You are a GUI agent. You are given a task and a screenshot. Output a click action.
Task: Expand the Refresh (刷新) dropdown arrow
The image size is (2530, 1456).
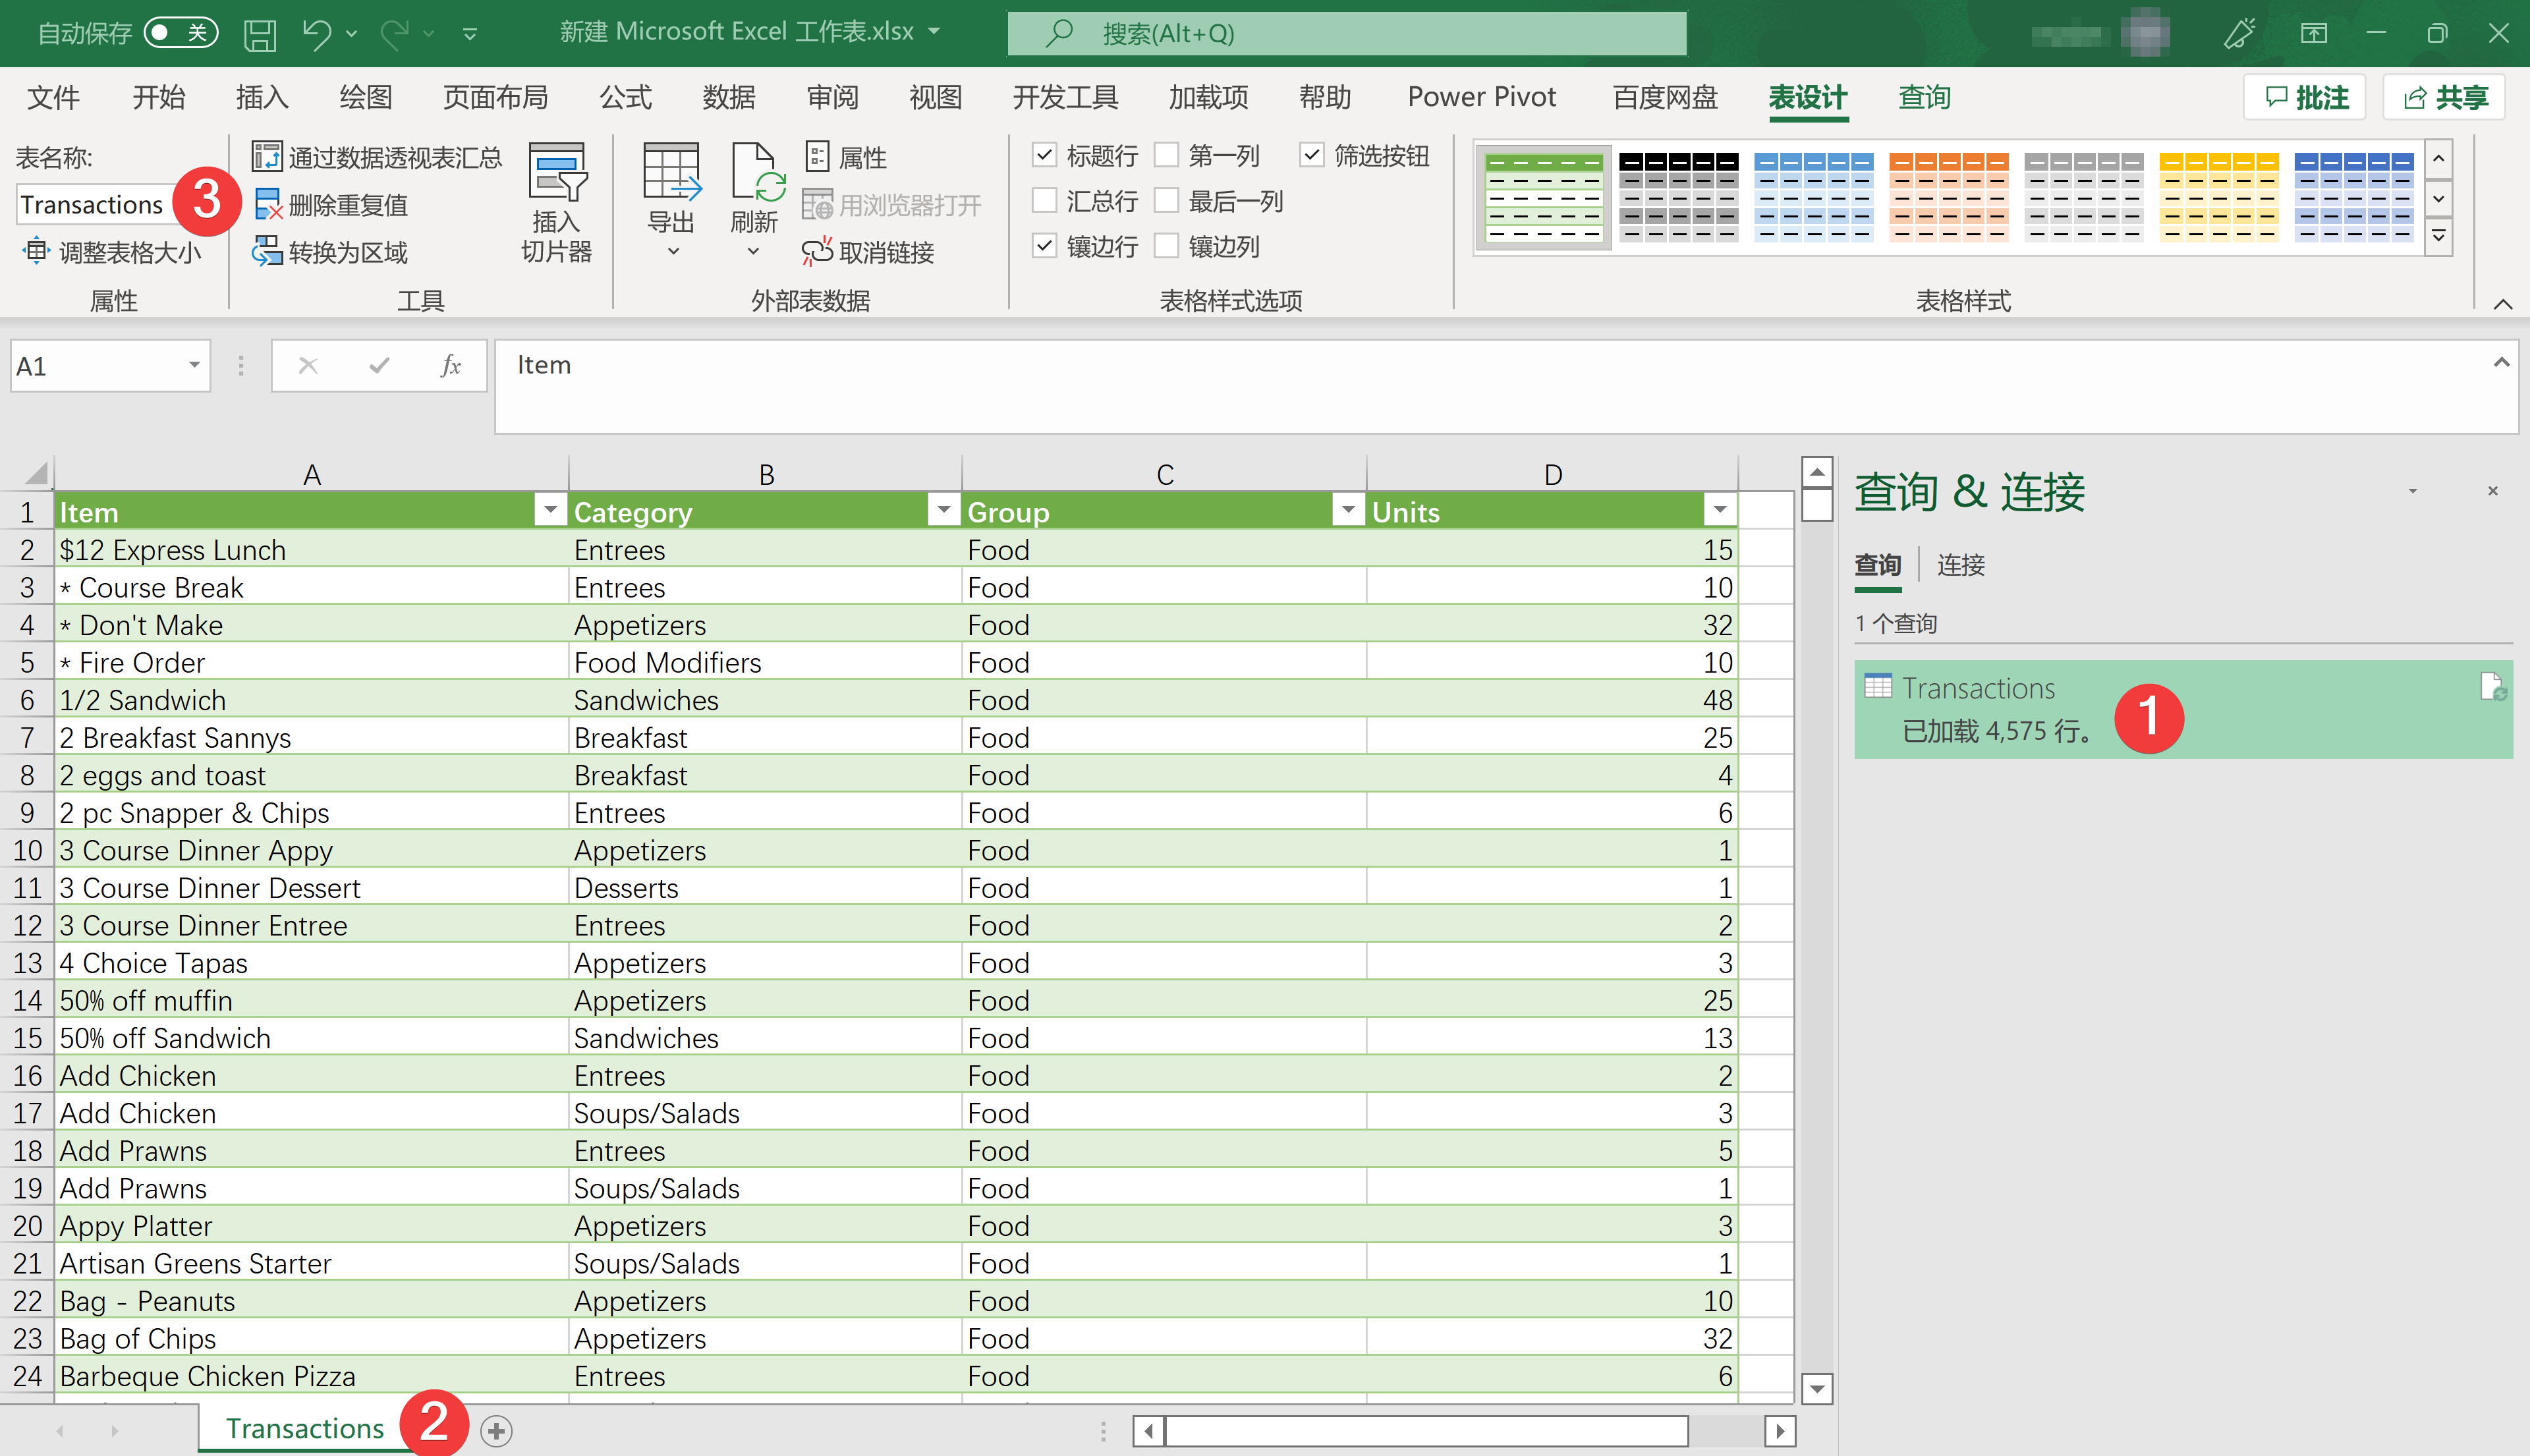(753, 252)
